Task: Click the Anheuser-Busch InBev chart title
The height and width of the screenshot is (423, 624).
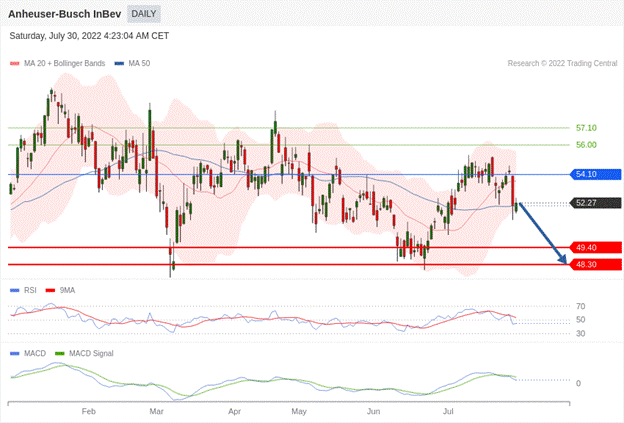Action: (x=64, y=14)
